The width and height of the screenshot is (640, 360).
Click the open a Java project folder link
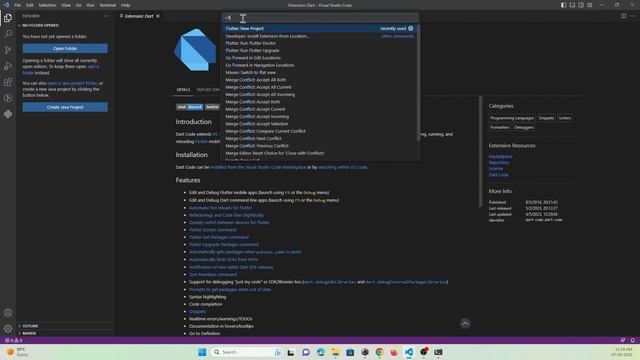point(72,83)
